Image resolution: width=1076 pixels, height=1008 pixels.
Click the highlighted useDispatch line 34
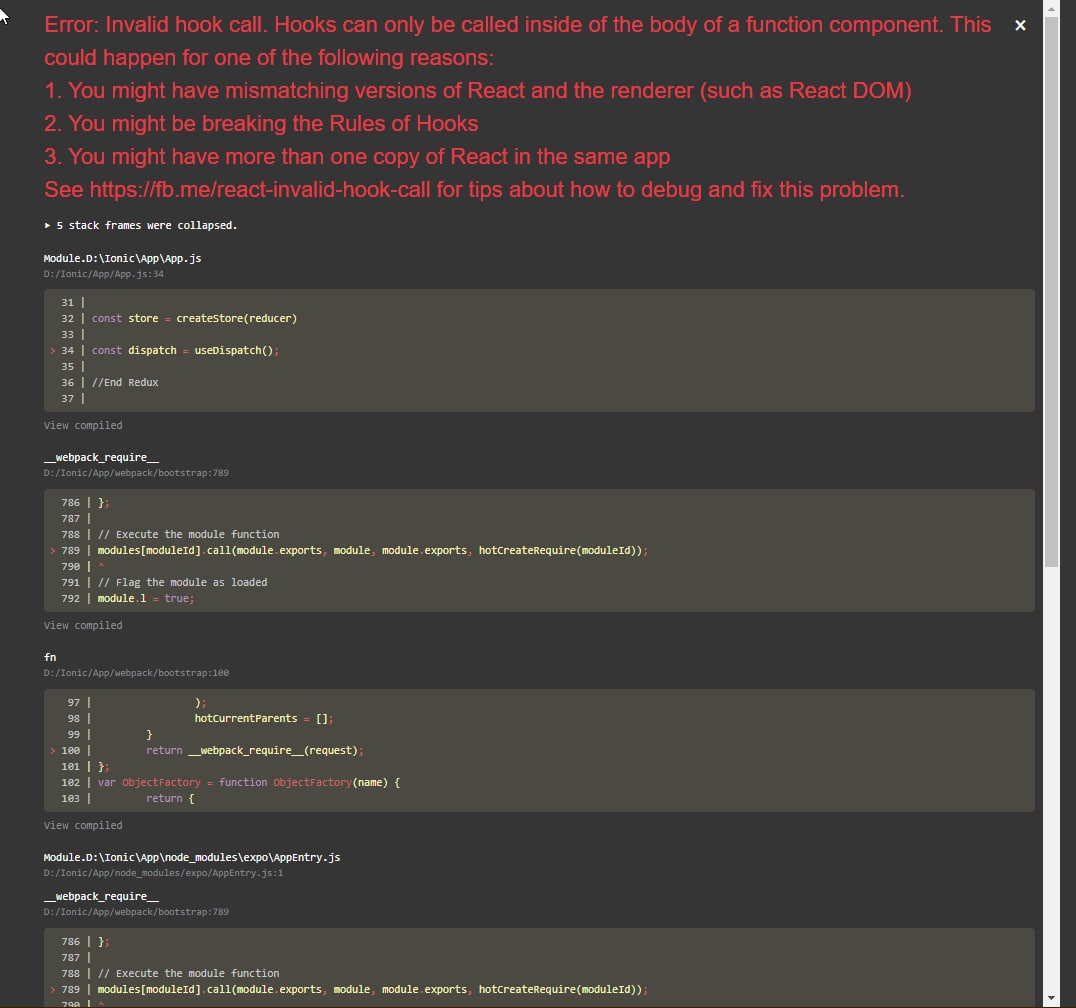tap(185, 351)
